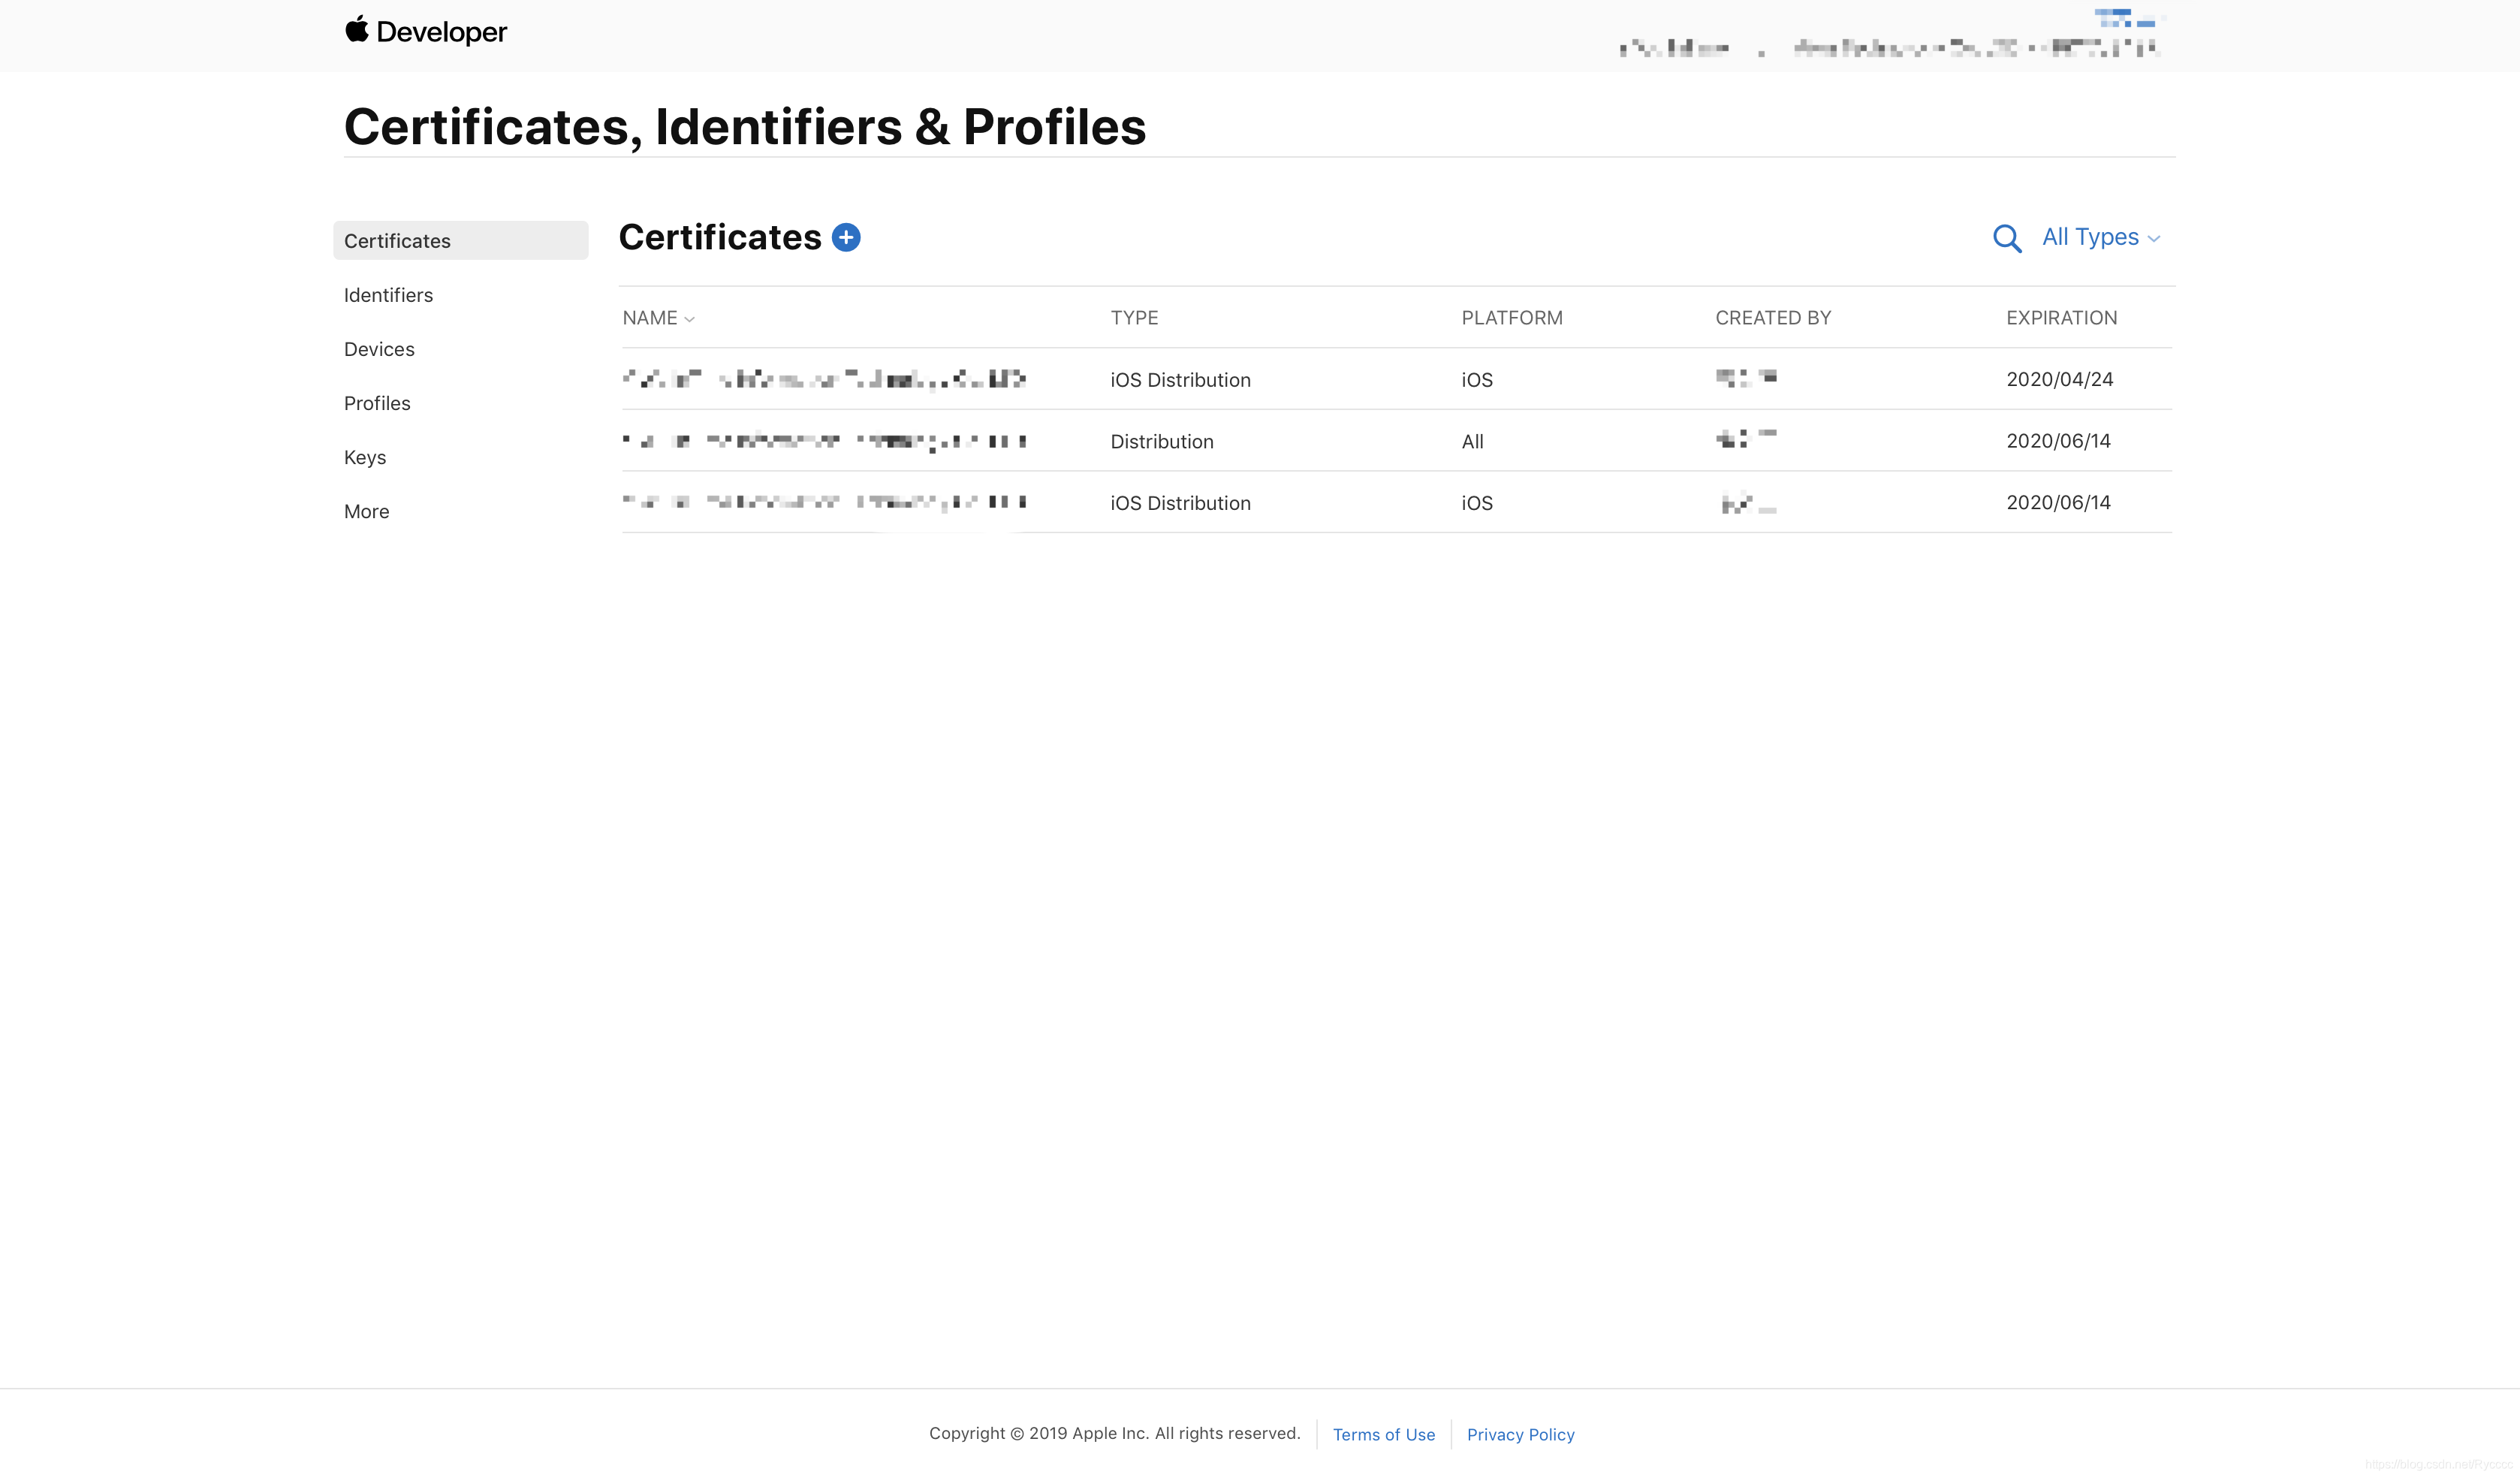Image resolution: width=2520 pixels, height=1478 pixels.
Task: Click iOS Distribution type in first row
Action: tap(1180, 380)
